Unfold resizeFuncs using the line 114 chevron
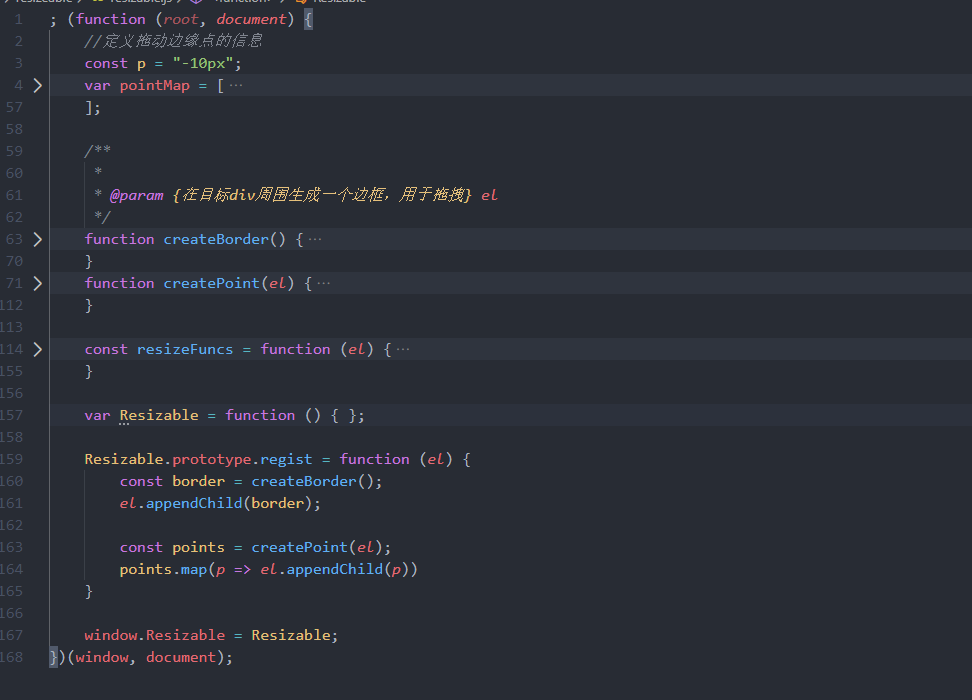This screenshot has width=972, height=700. click(x=38, y=350)
